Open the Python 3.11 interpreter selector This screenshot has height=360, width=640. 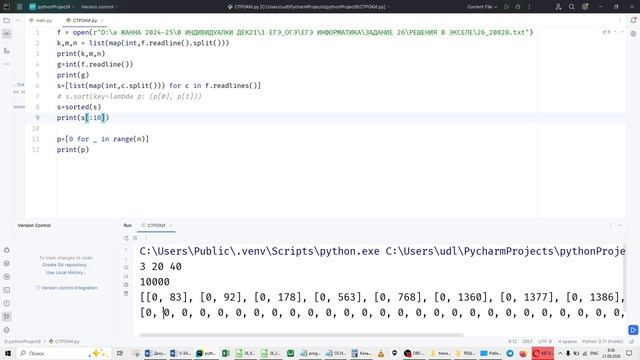pos(602,341)
